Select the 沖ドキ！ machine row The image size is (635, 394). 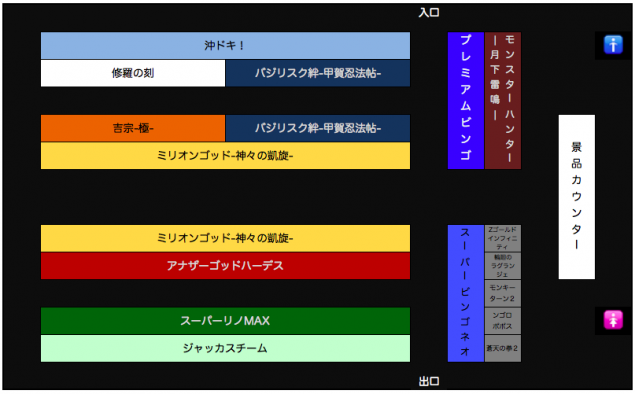pyautogui.click(x=225, y=45)
